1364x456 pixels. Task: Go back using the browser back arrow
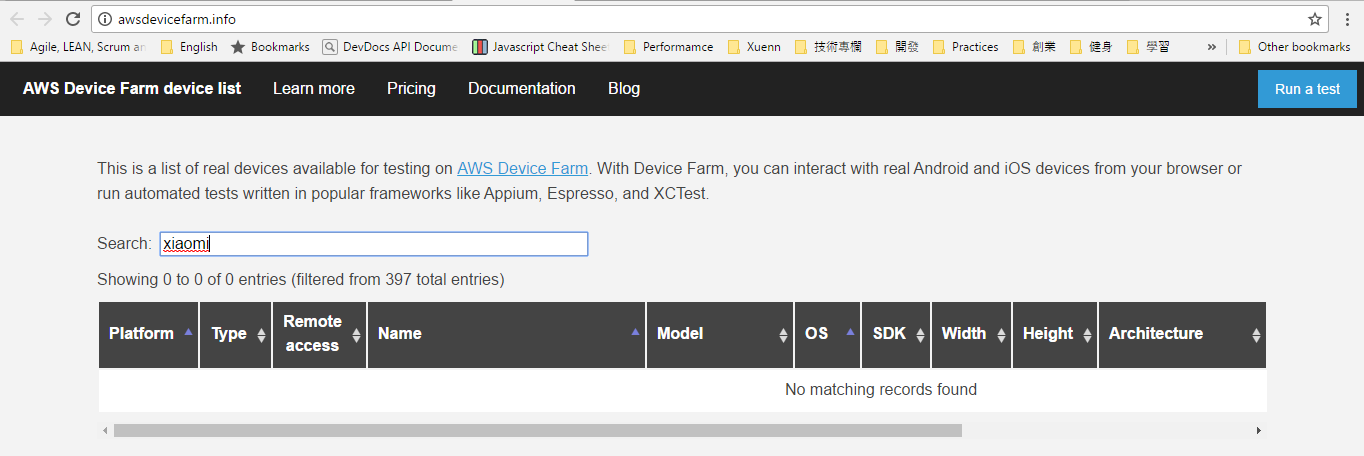[17, 19]
